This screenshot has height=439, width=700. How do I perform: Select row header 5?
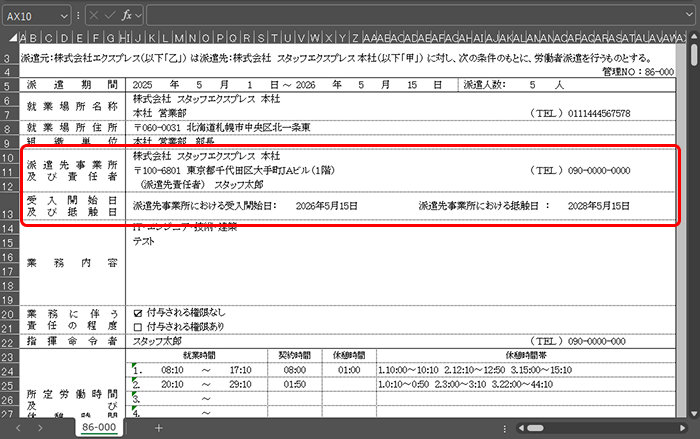click(x=7, y=85)
